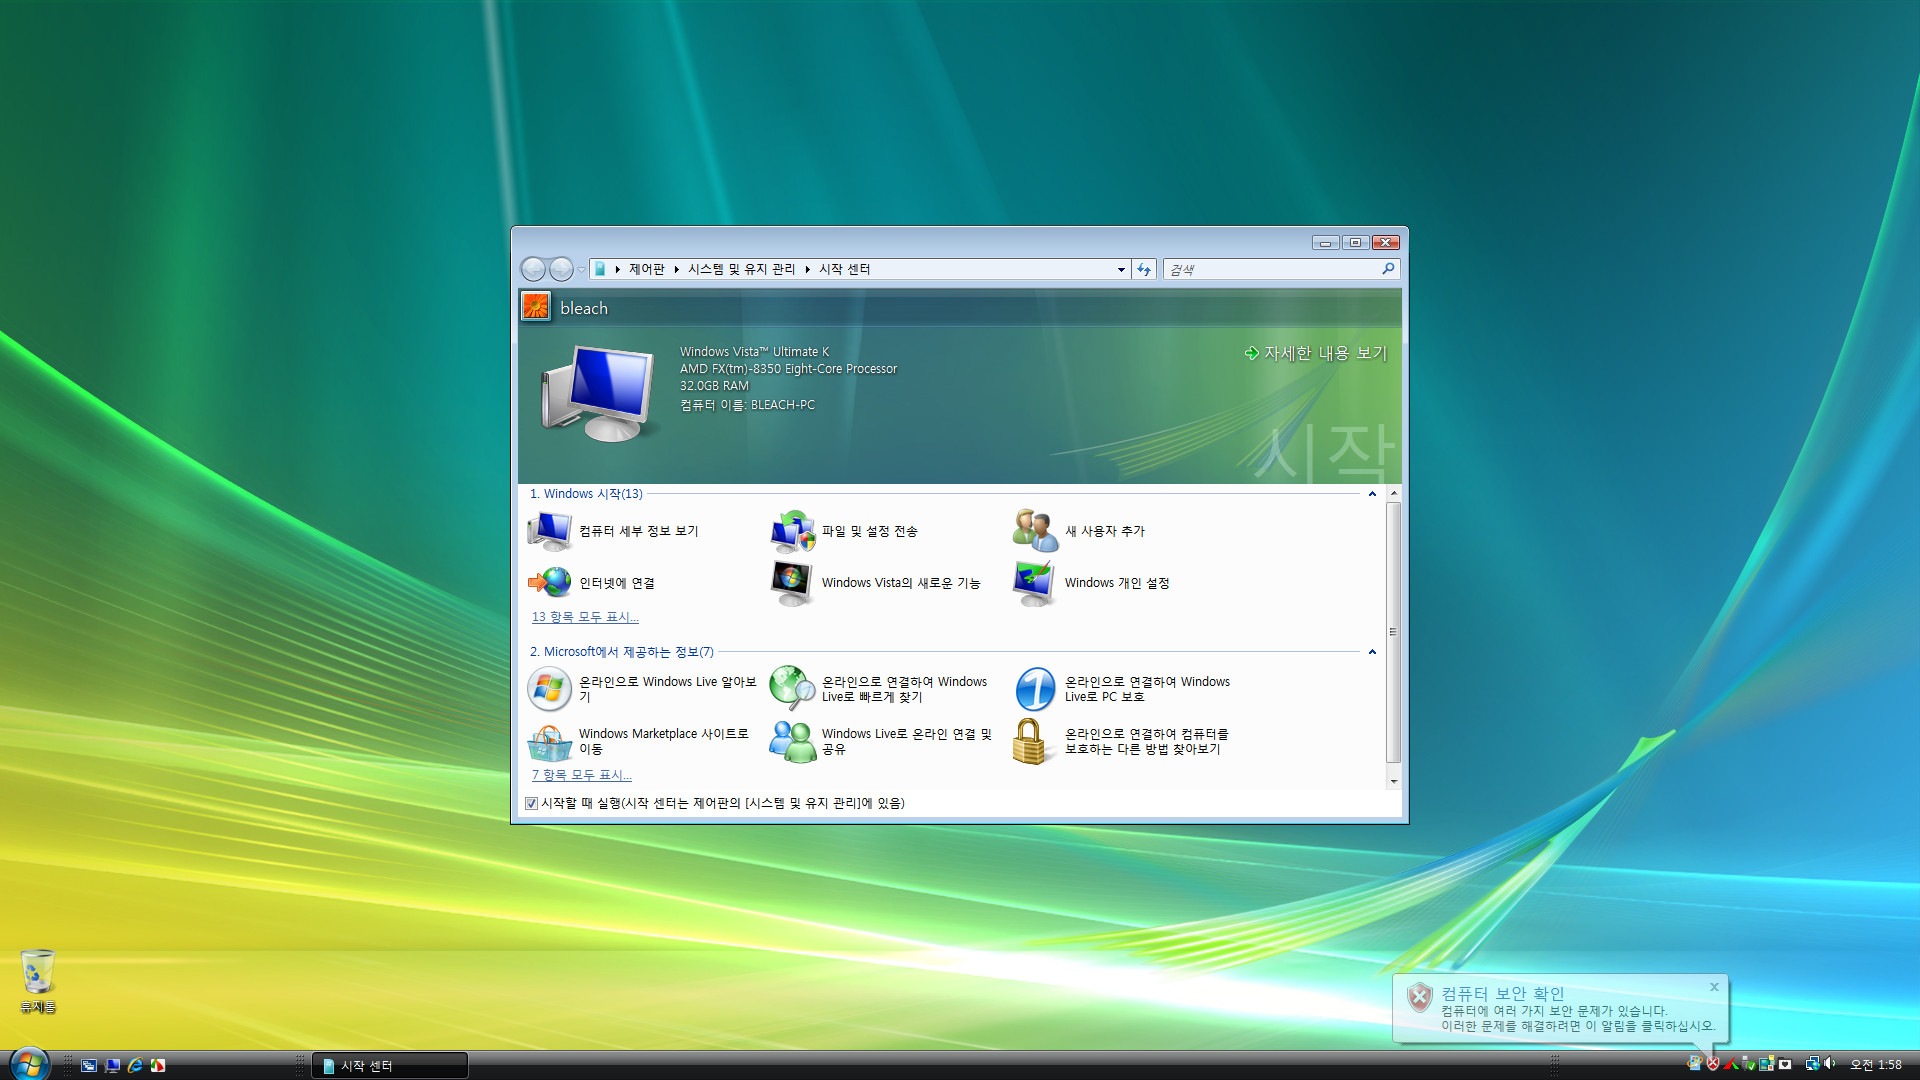Image resolution: width=1920 pixels, height=1080 pixels.
Task: Click the 2. Microsoft에서 제공하는 정보(7) heading
Action: click(622, 652)
